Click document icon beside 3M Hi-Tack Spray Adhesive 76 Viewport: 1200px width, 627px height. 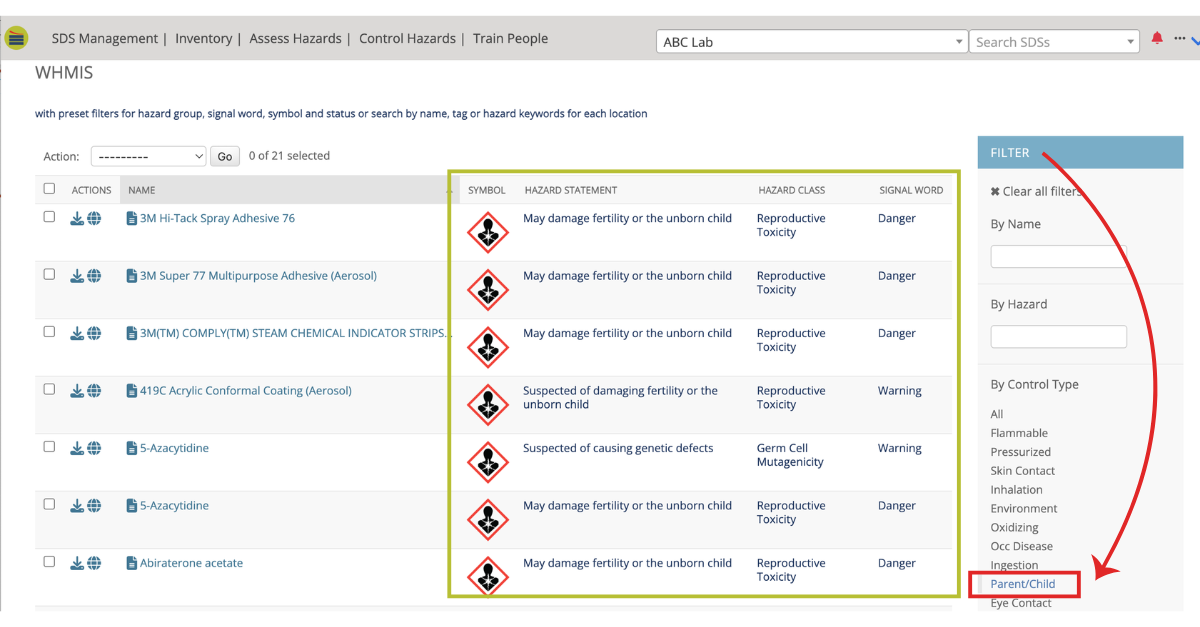[x=131, y=218]
